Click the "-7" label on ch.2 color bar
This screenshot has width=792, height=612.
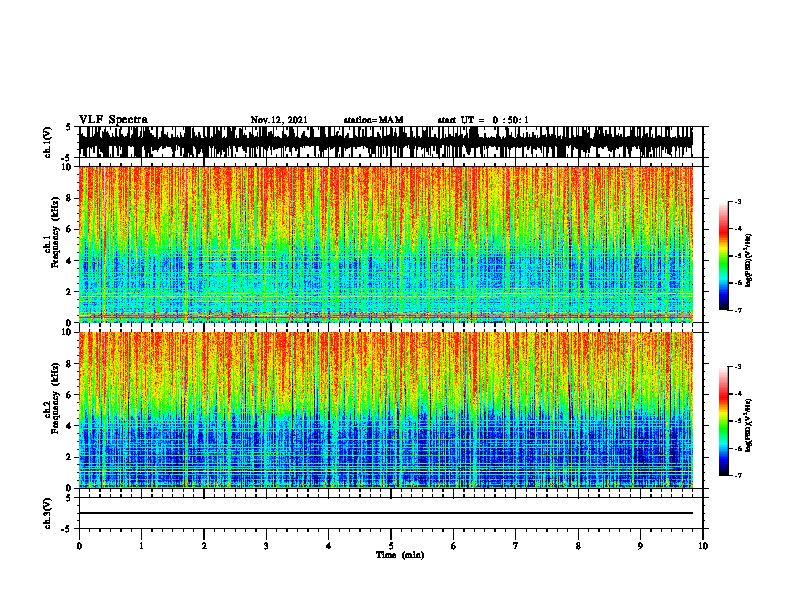click(x=738, y=475)
